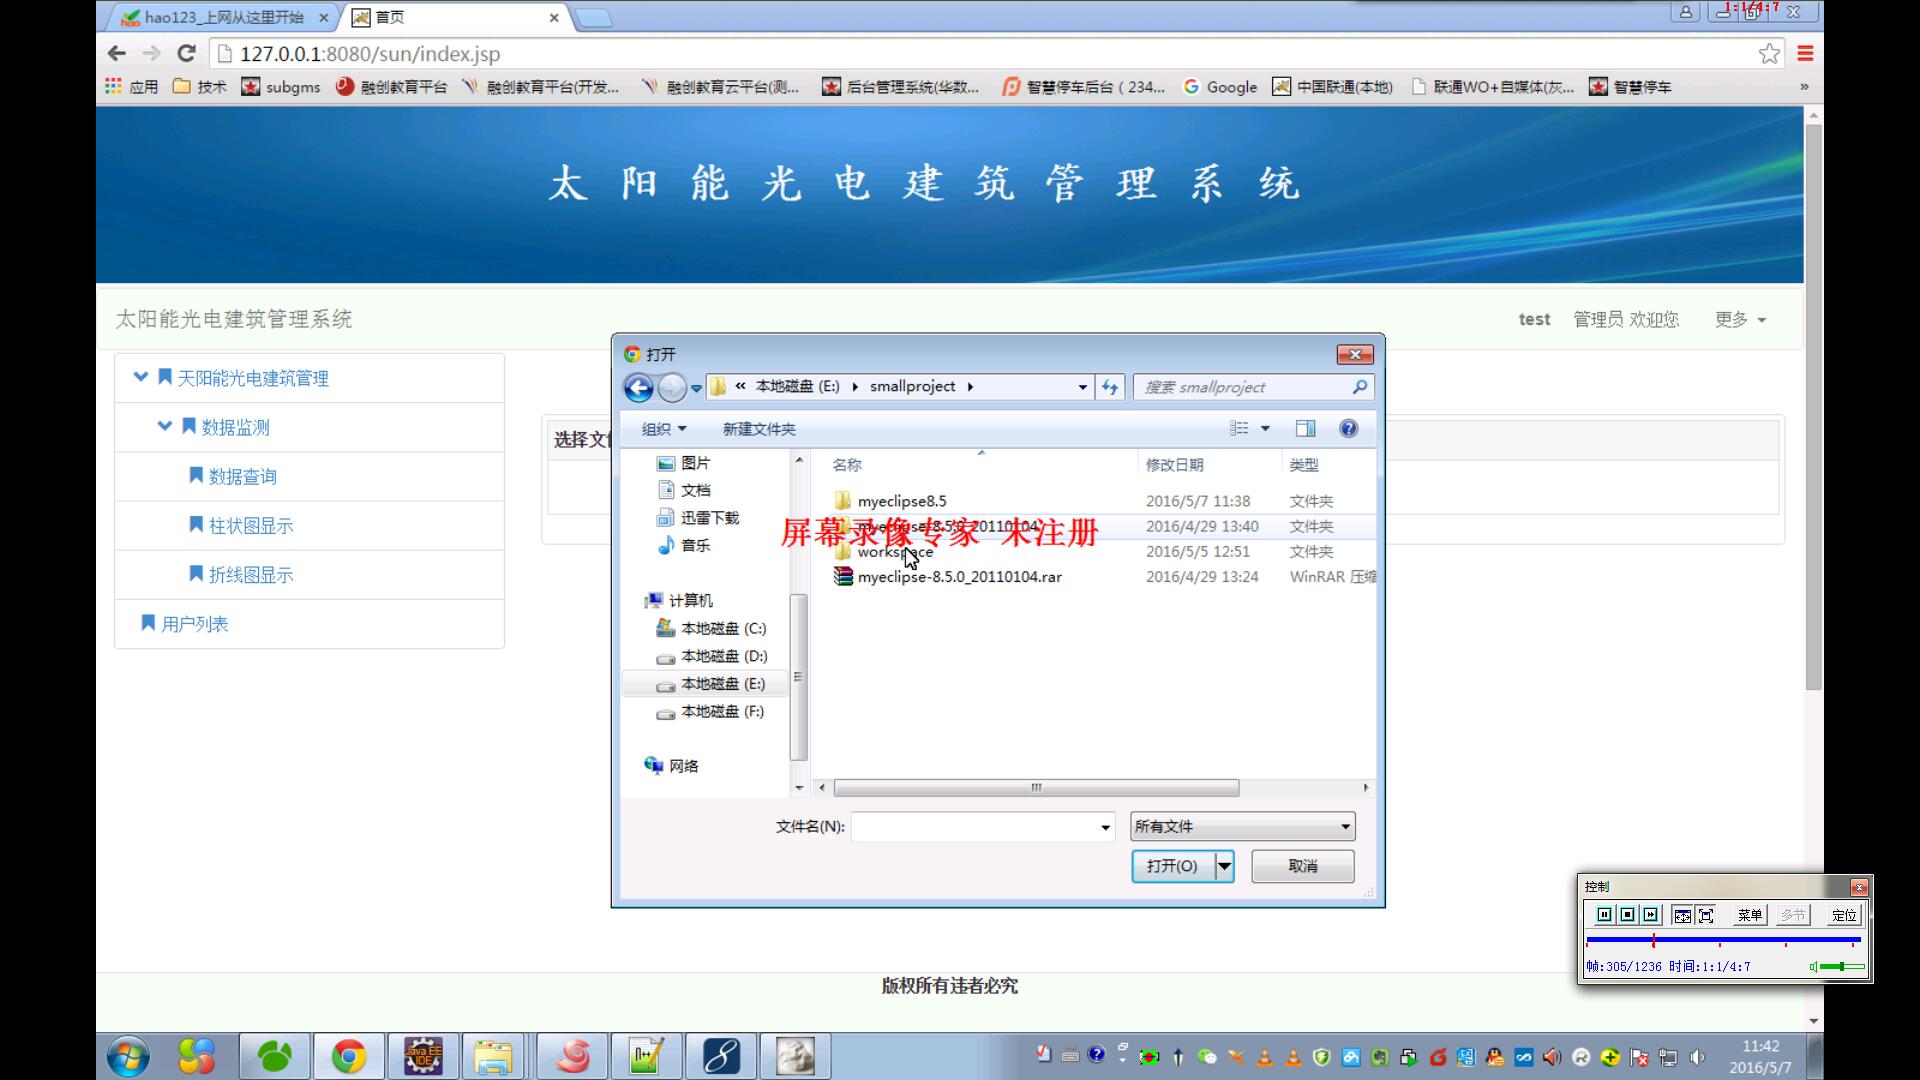Click the WeChat tray icon
Screen dimensions: 1920x1080
[x=1207, y=1057]
